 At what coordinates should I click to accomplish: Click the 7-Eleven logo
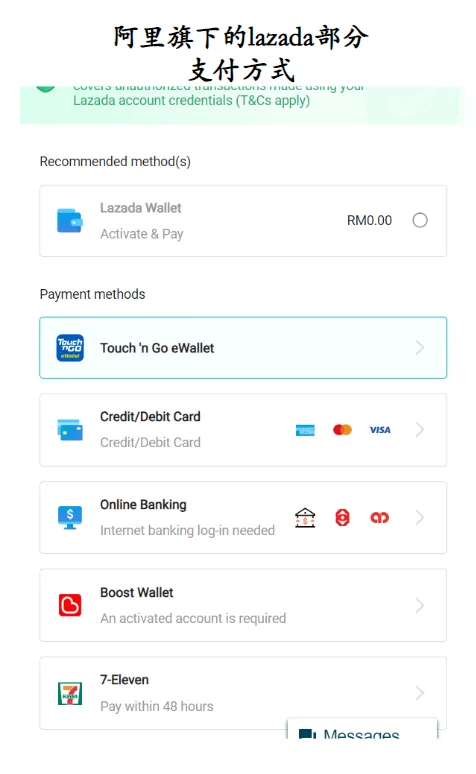(x=70, y=693)
